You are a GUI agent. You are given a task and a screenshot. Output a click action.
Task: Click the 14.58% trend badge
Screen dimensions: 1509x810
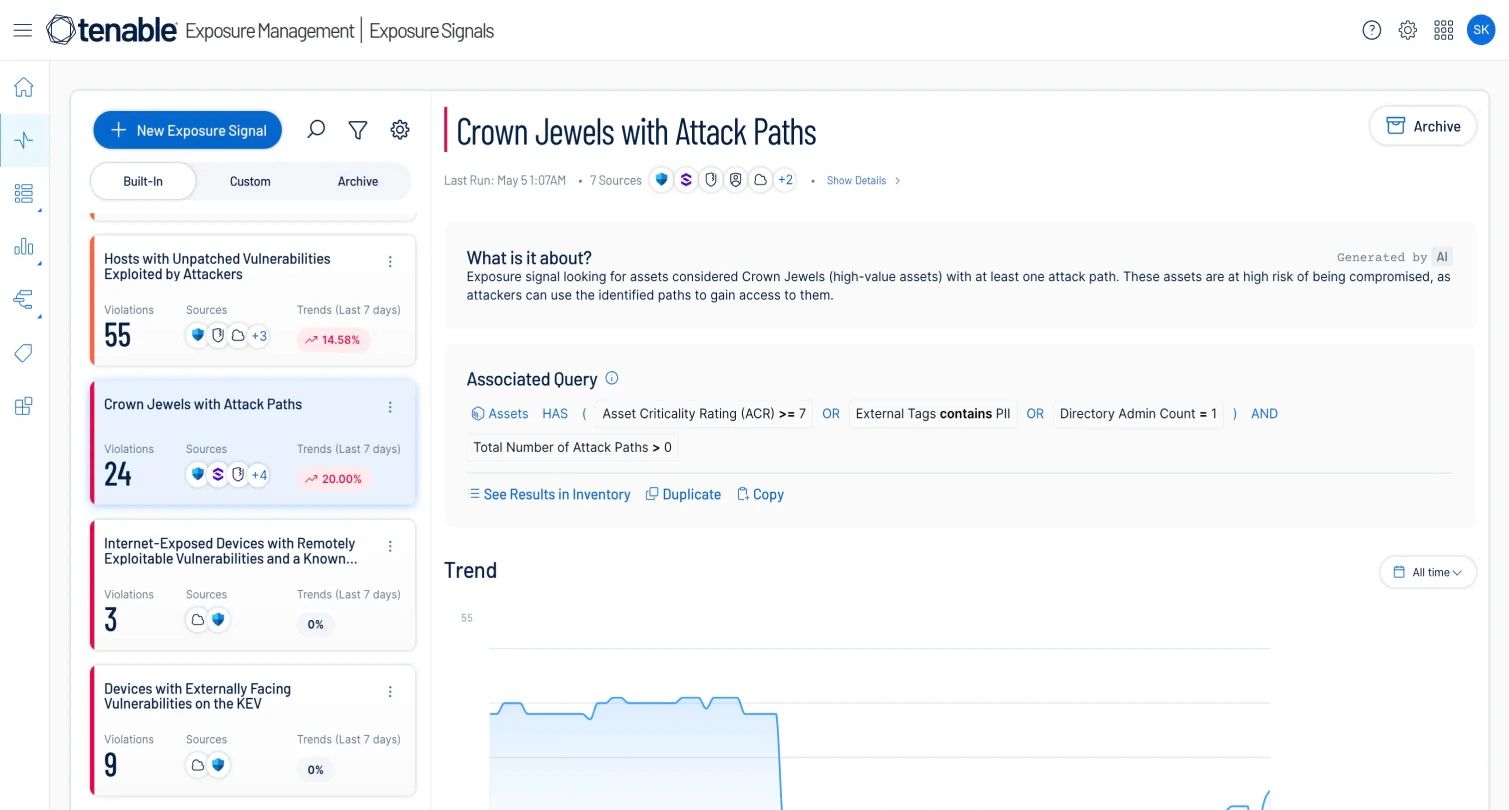pyautogui.click(x=334, y=340)
